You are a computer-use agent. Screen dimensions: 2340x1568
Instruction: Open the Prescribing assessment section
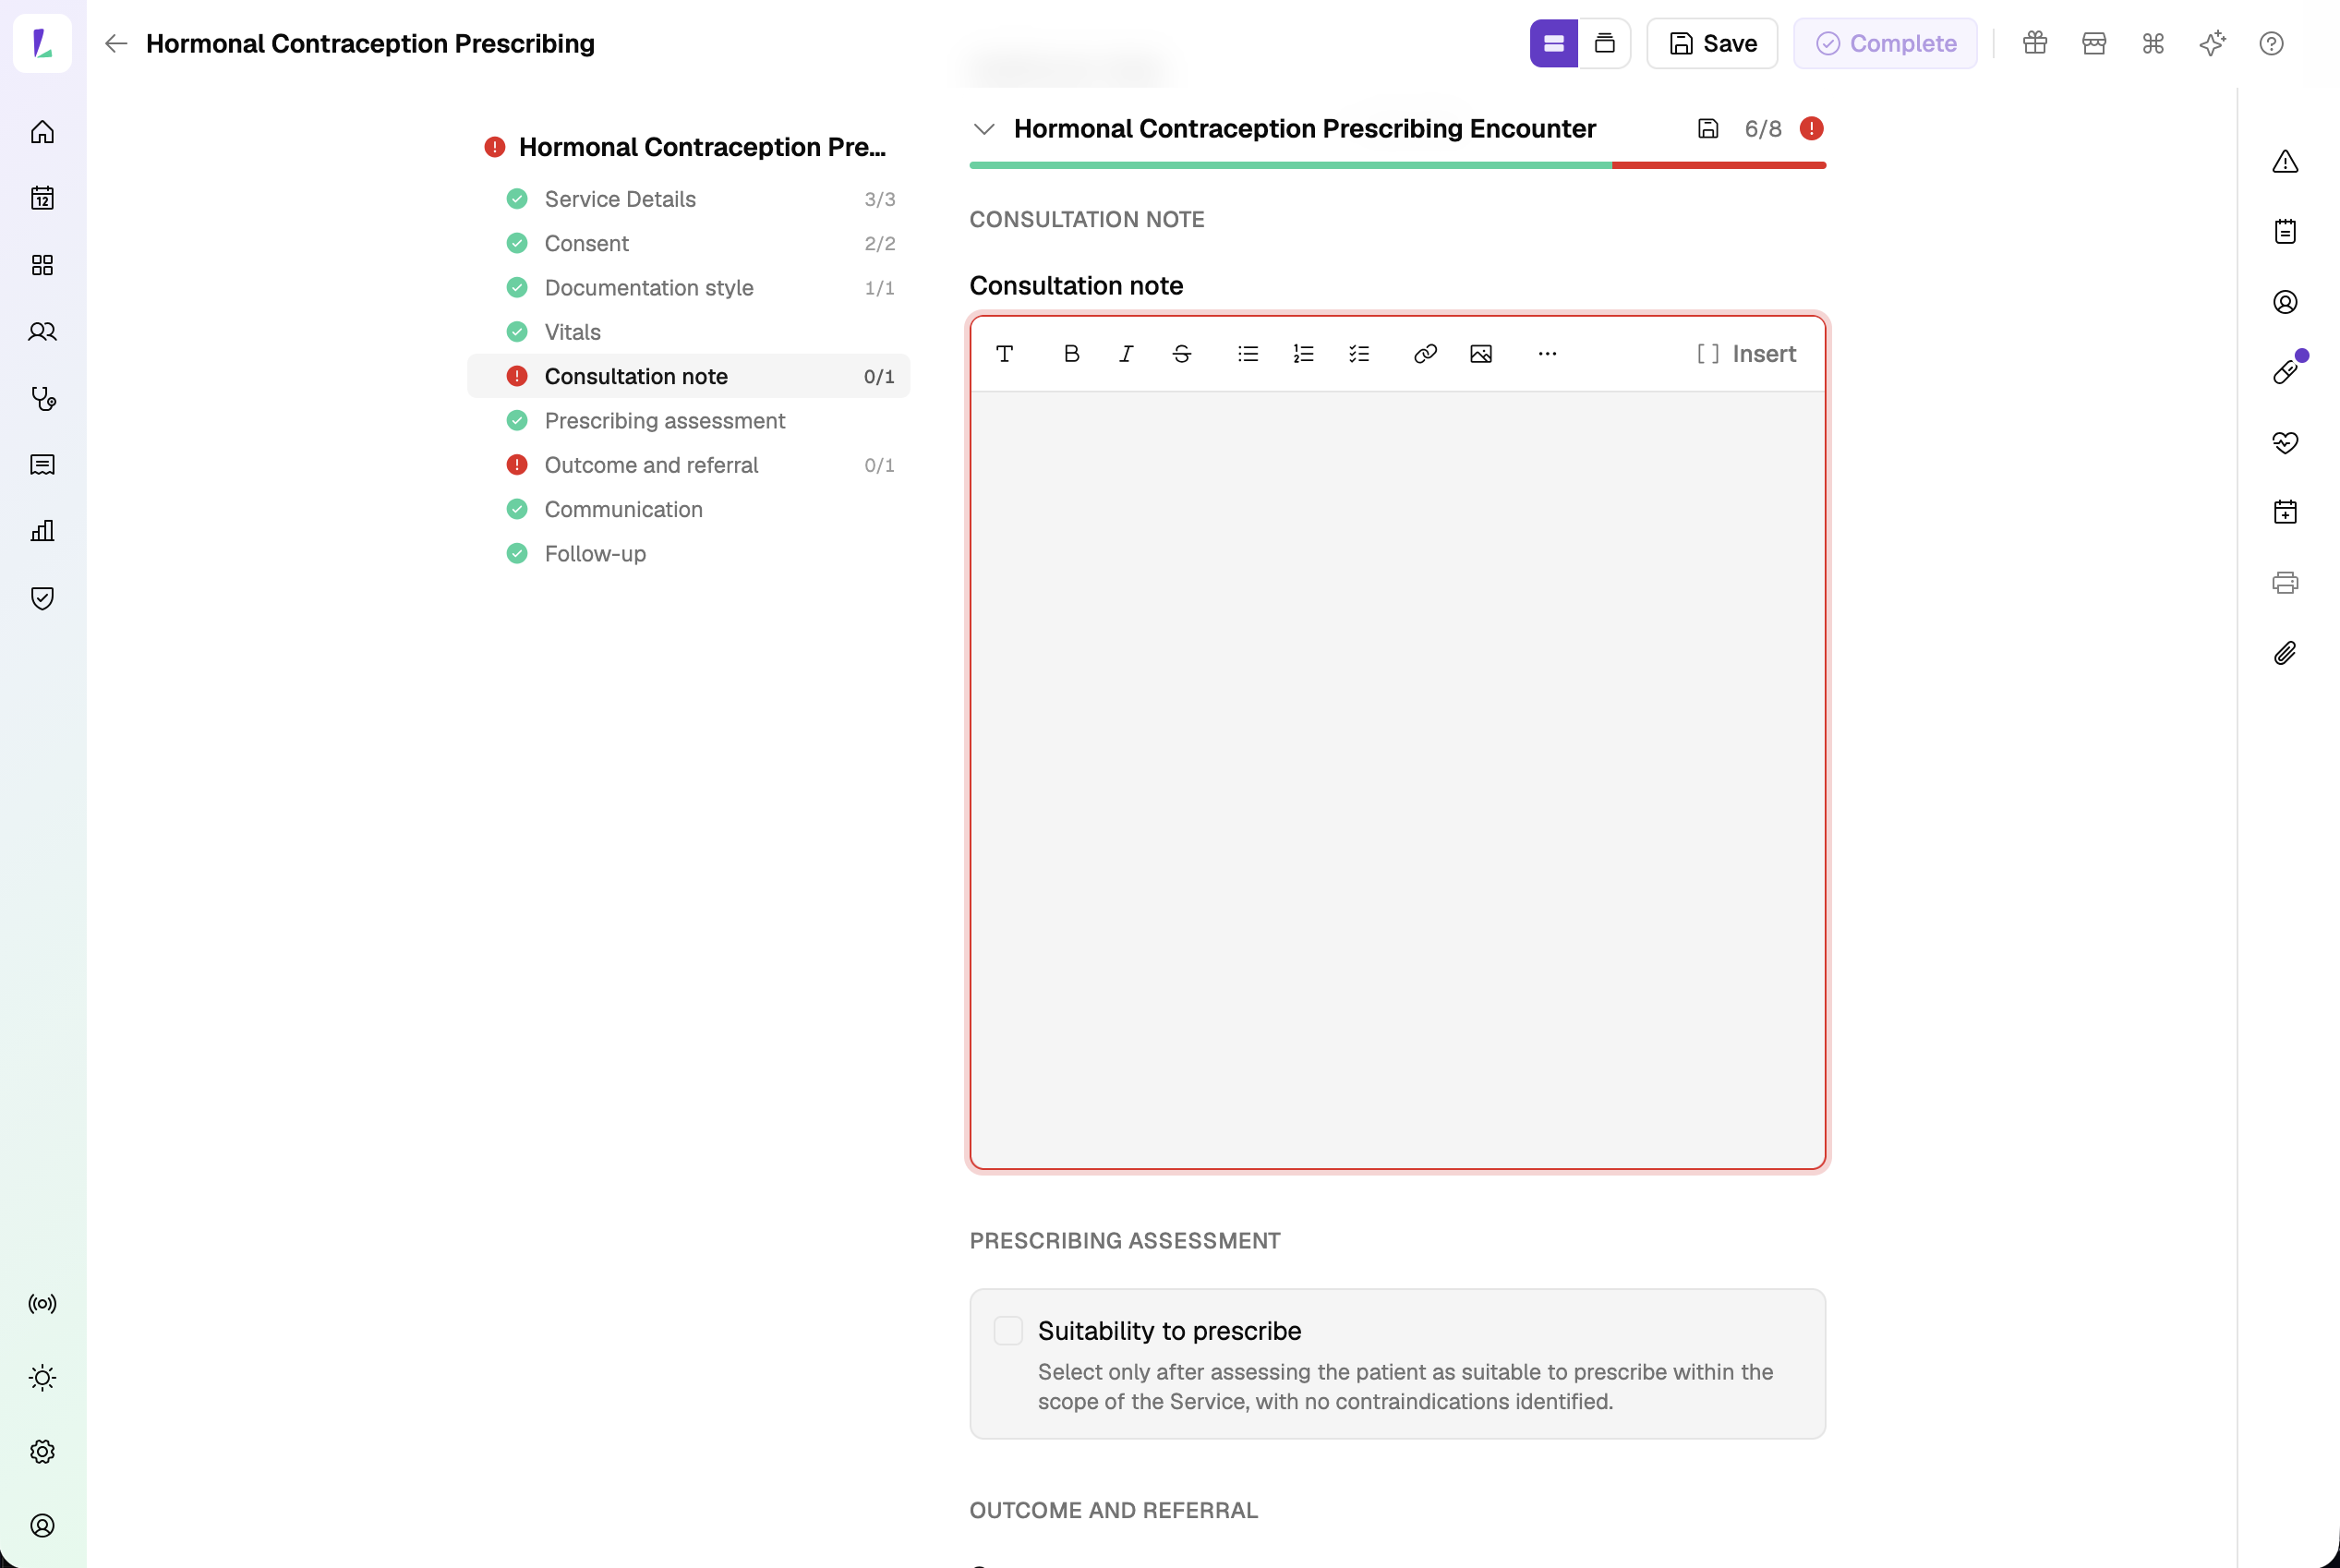(689, 421)
